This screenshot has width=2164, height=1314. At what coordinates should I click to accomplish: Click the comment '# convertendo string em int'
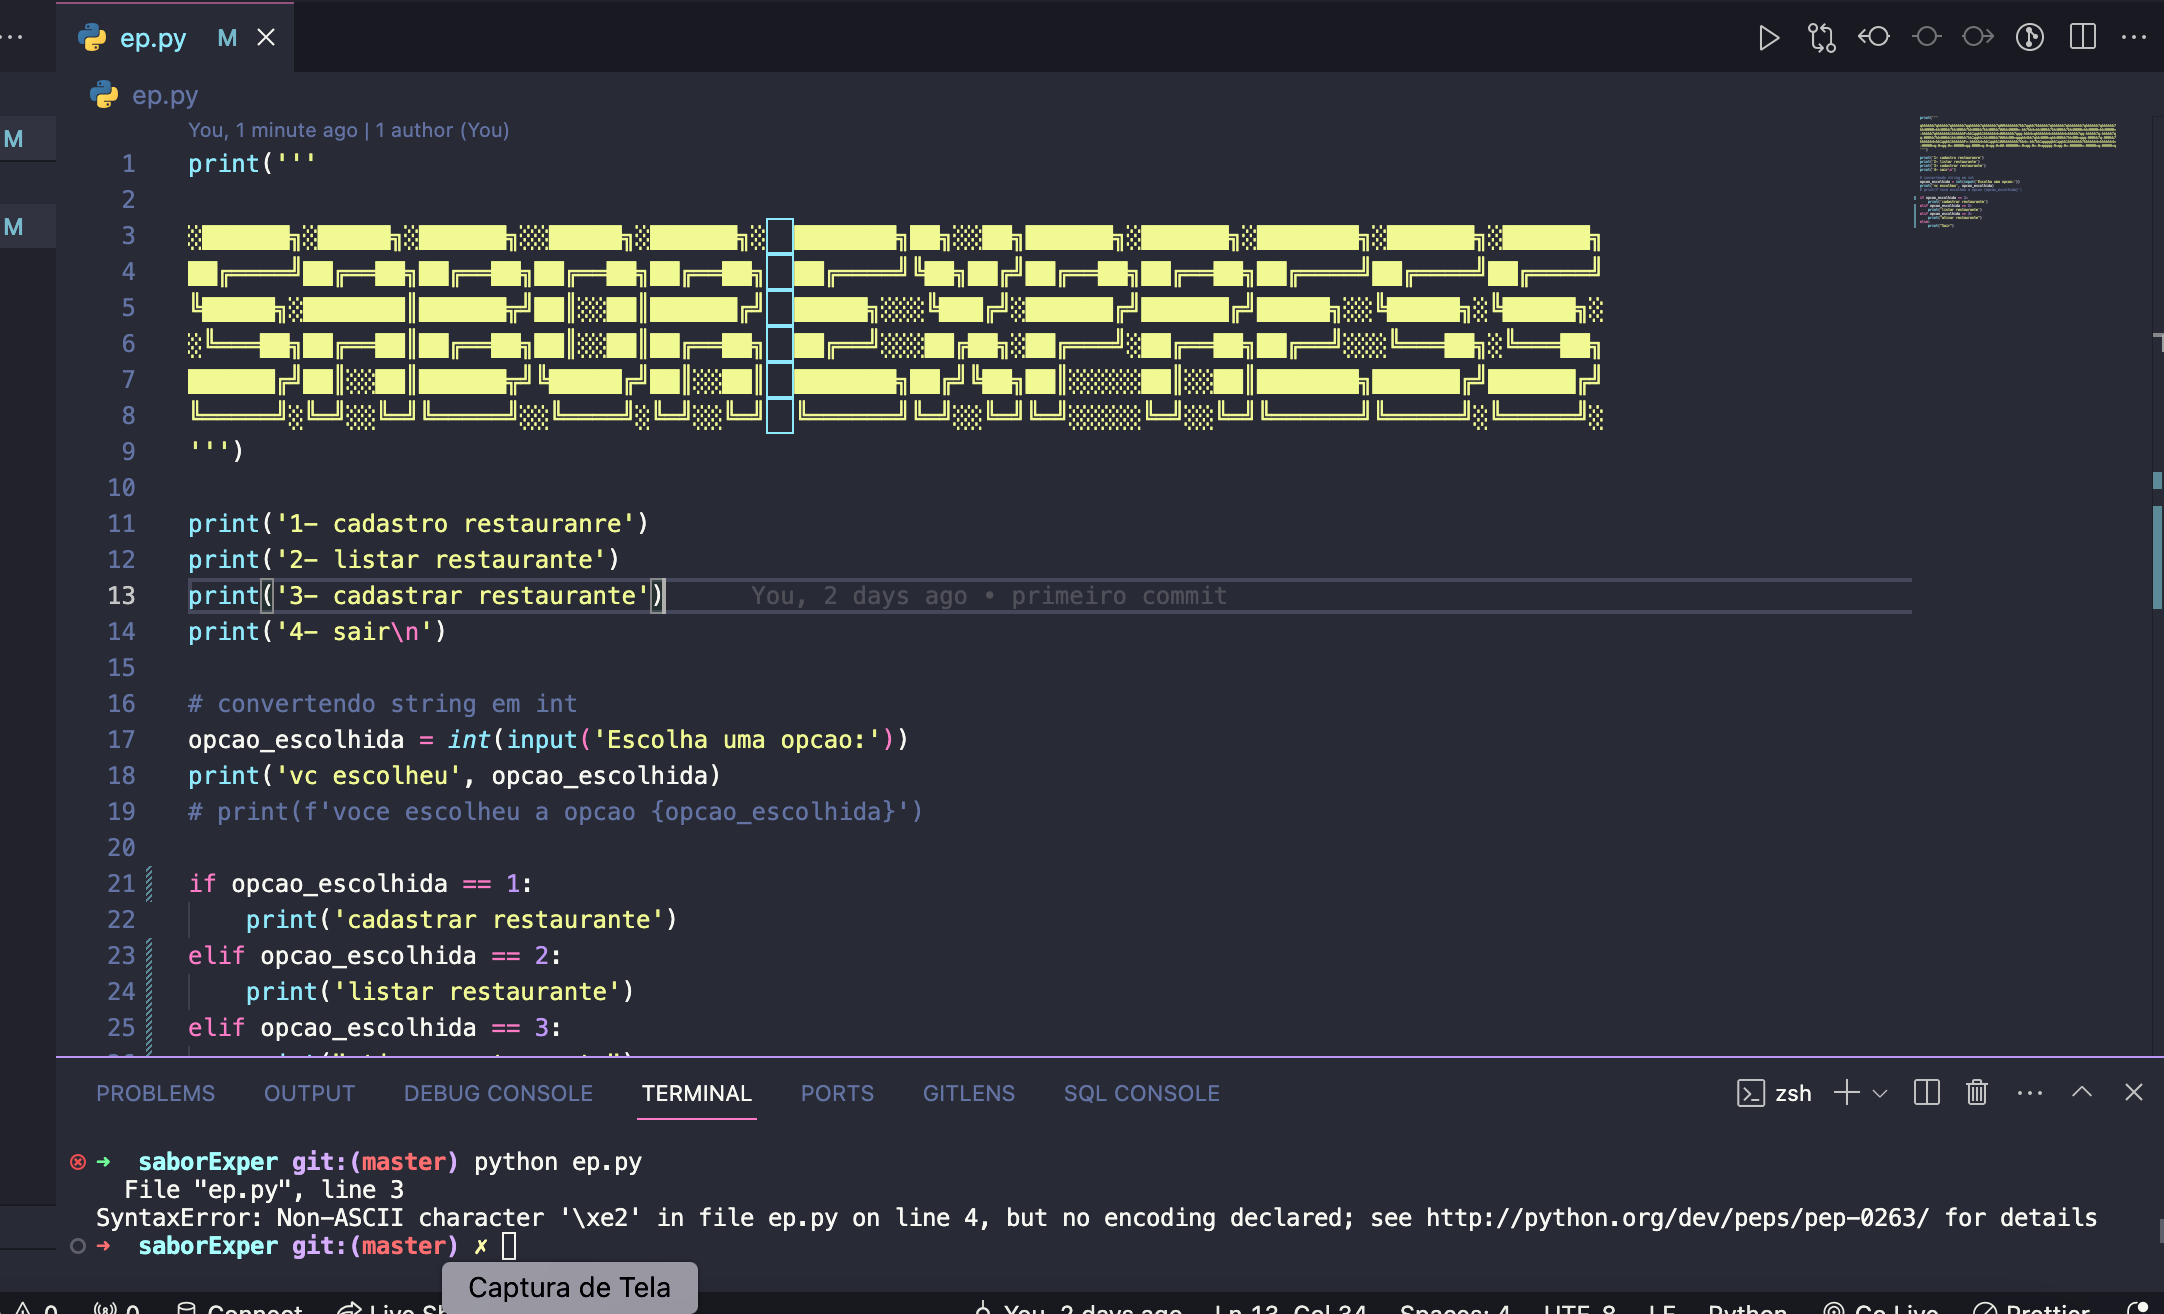[383, 704]
